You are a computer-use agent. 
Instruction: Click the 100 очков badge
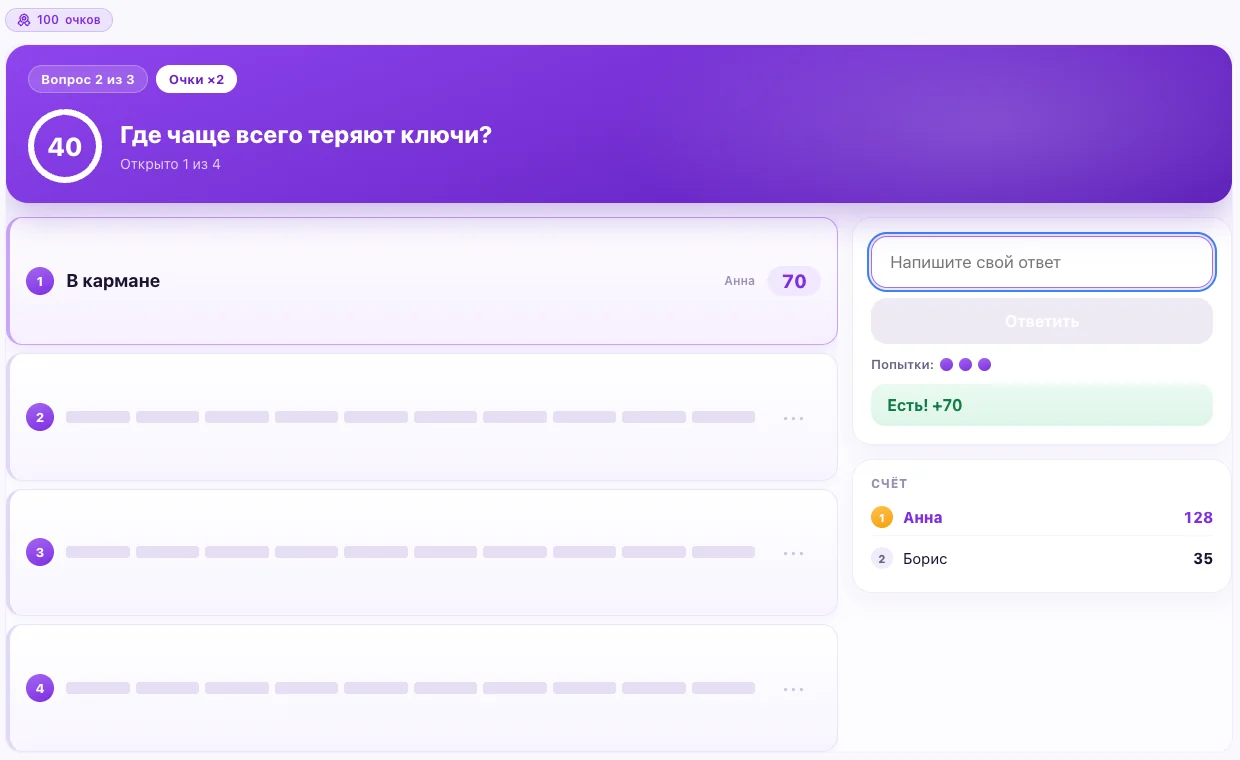(59, 20)
